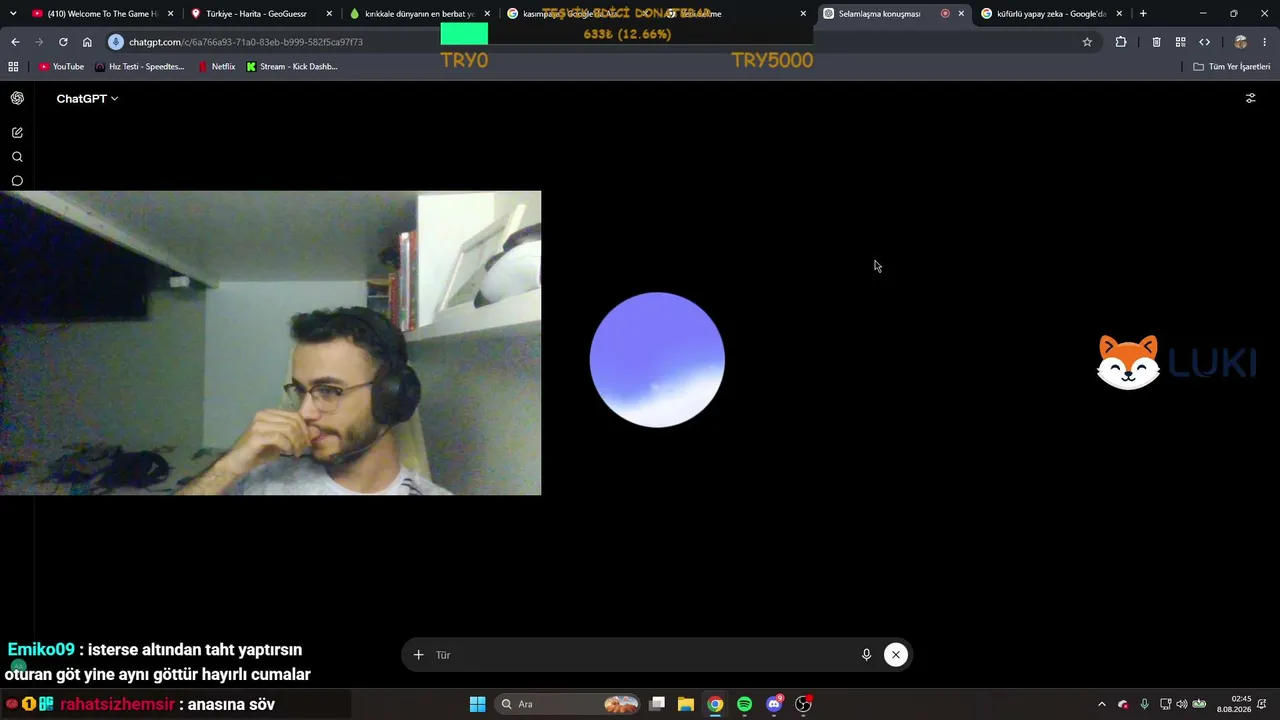Open the Hız Testi - Speedtest bookmark
The image size is (1280, 720).
click(x=140, y=67)
